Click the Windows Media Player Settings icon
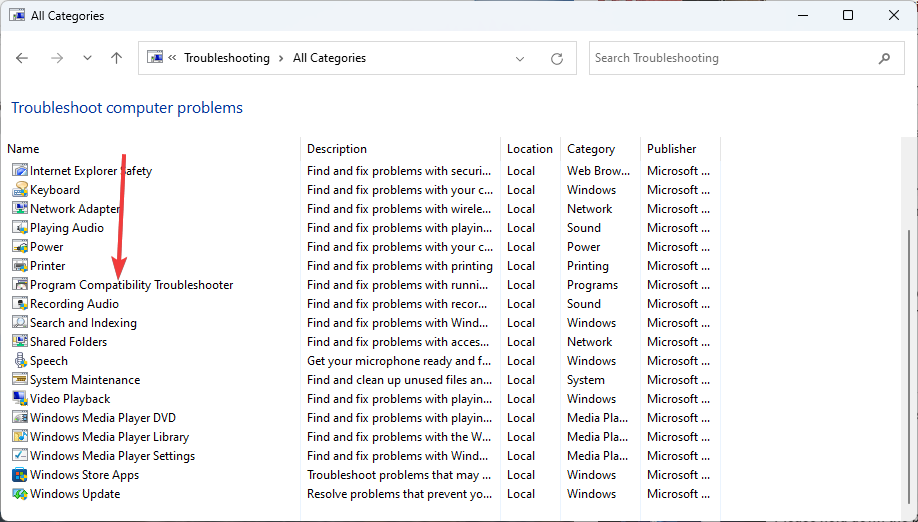This screenshot has height=522, width=918. coord(20,456)
